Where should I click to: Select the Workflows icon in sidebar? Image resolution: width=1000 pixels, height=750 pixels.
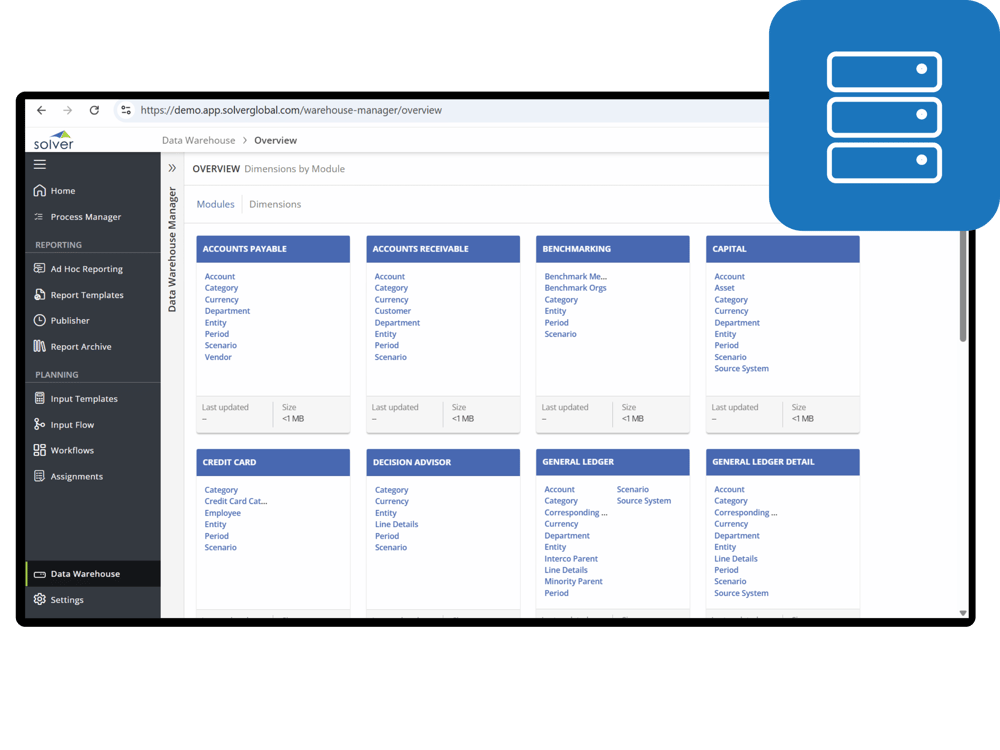coord(37,450)
